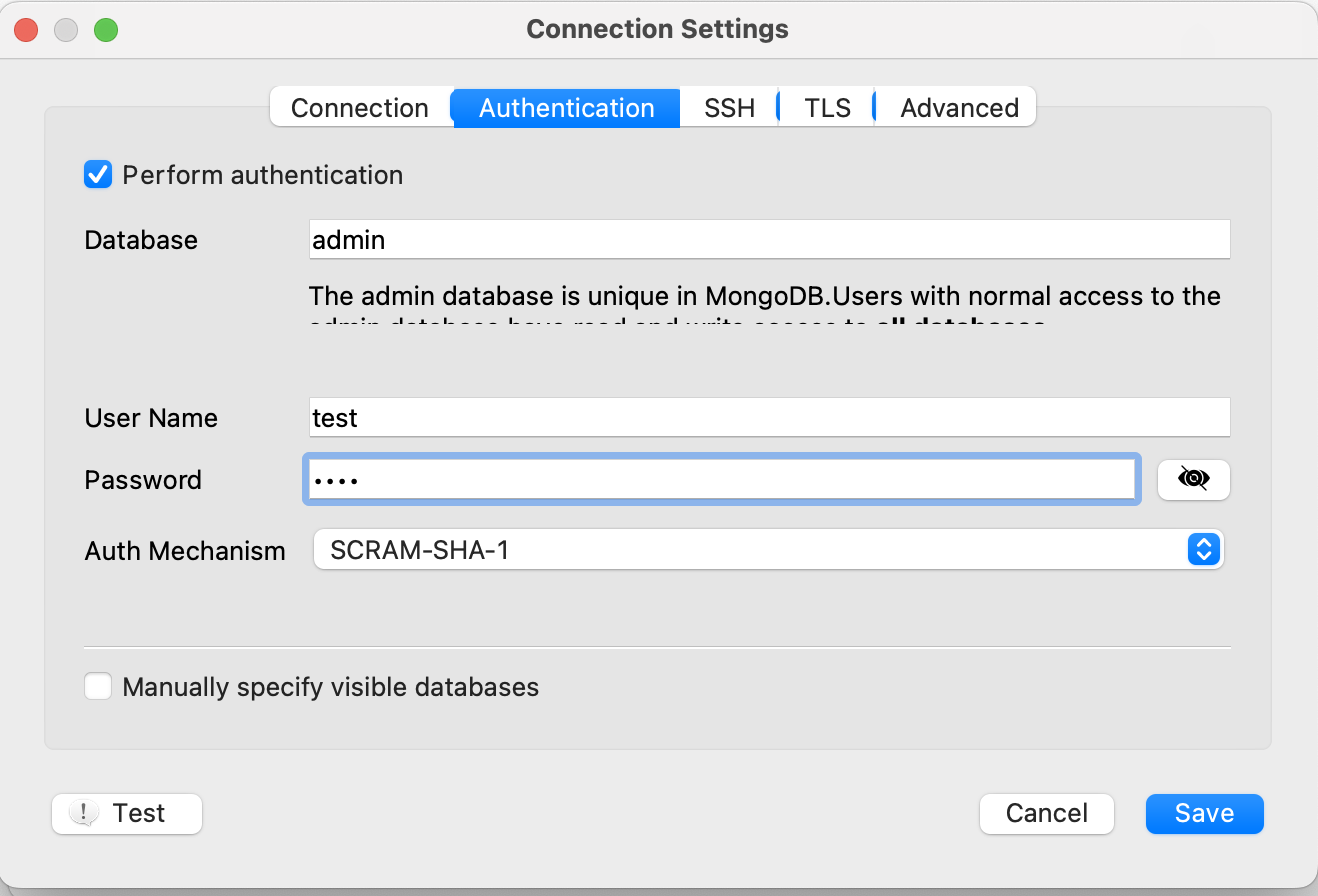The height and width of the screenshot is (896, 1318).
Task: Enable Manually specify visible databases
Action: tap(98, 687)
